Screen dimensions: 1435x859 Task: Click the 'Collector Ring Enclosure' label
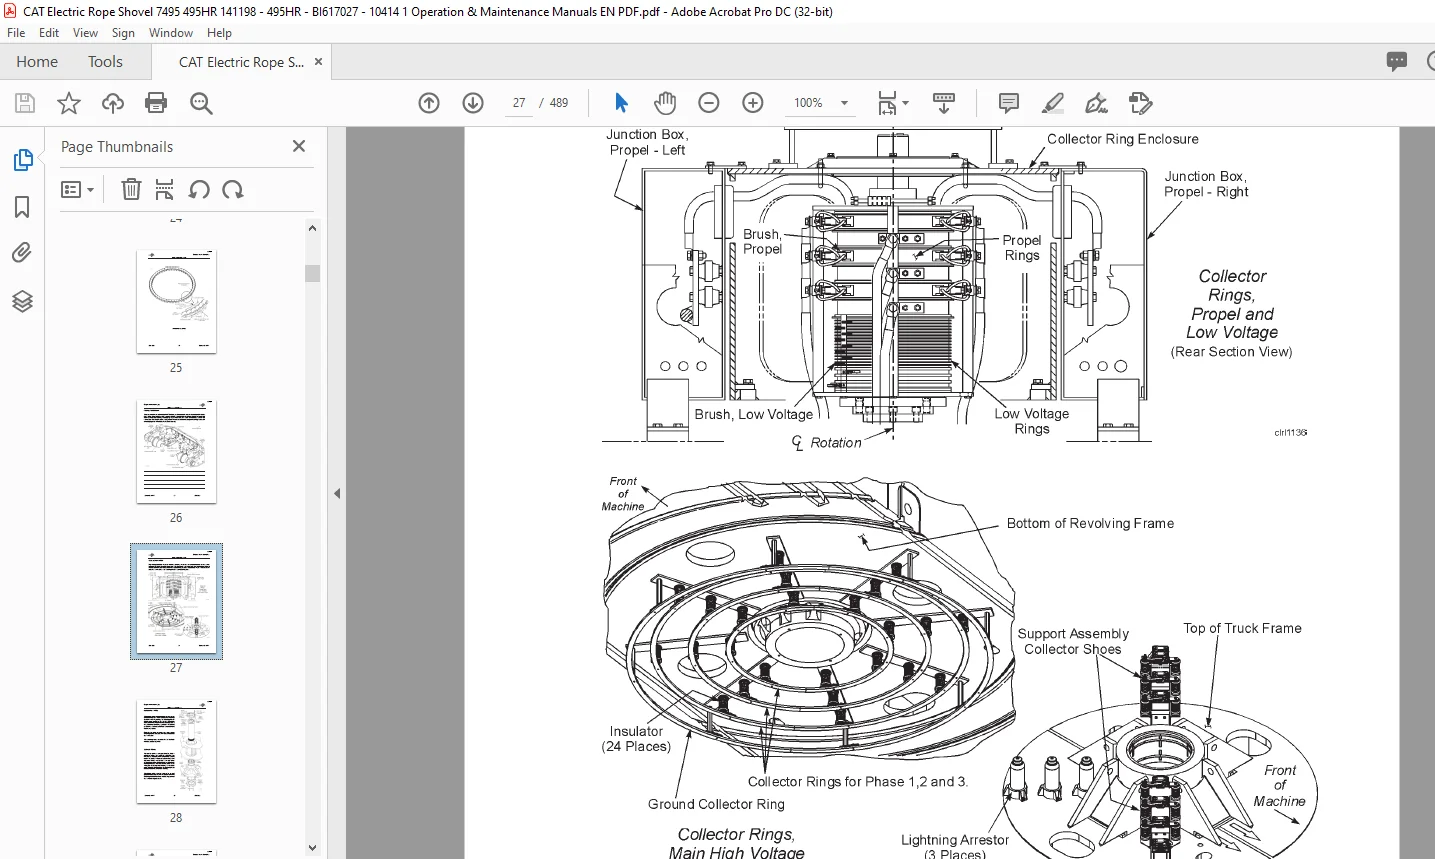[x=1122, y=139]
